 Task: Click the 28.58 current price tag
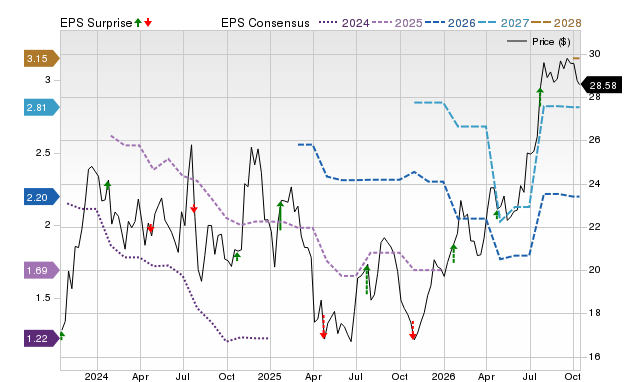pyautogui.click(x=601, y=85)
